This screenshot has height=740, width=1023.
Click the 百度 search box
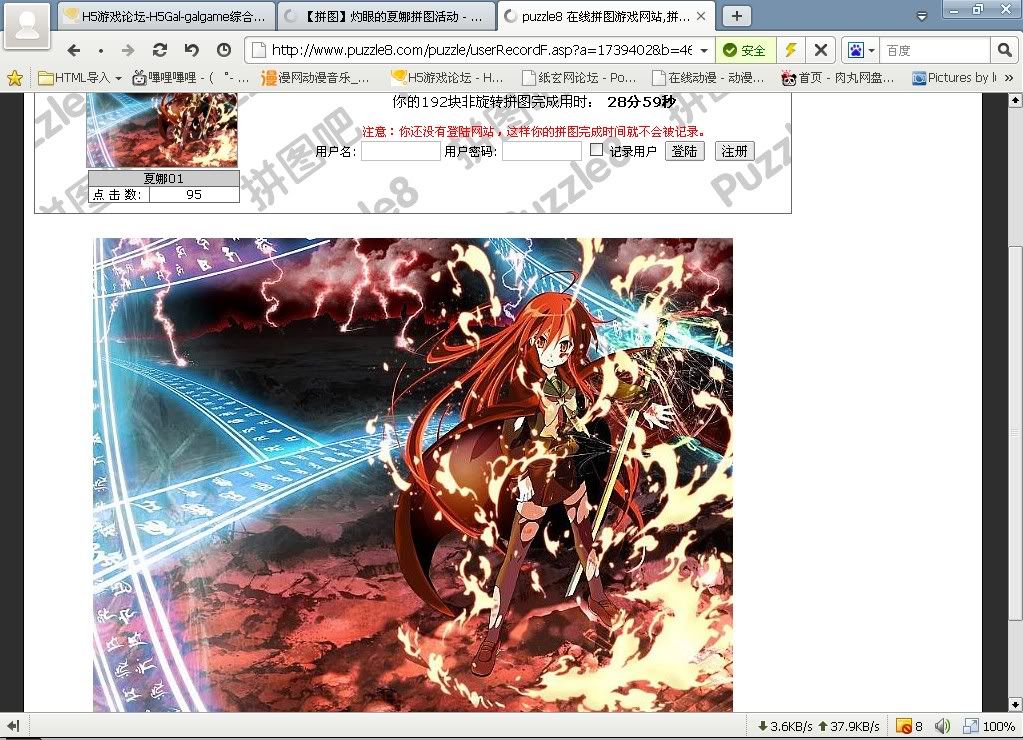[935, 50]
